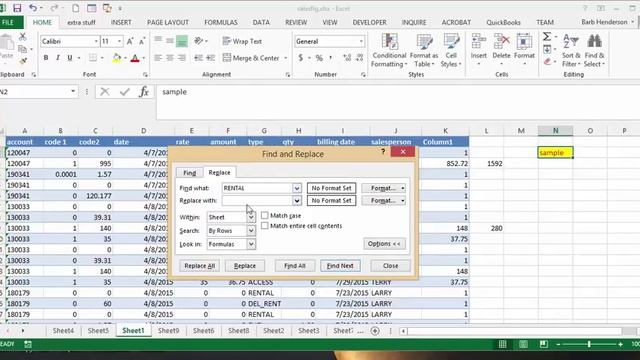Select column N header
Viewport: 640px width, 360px height.
click(555, 131)
